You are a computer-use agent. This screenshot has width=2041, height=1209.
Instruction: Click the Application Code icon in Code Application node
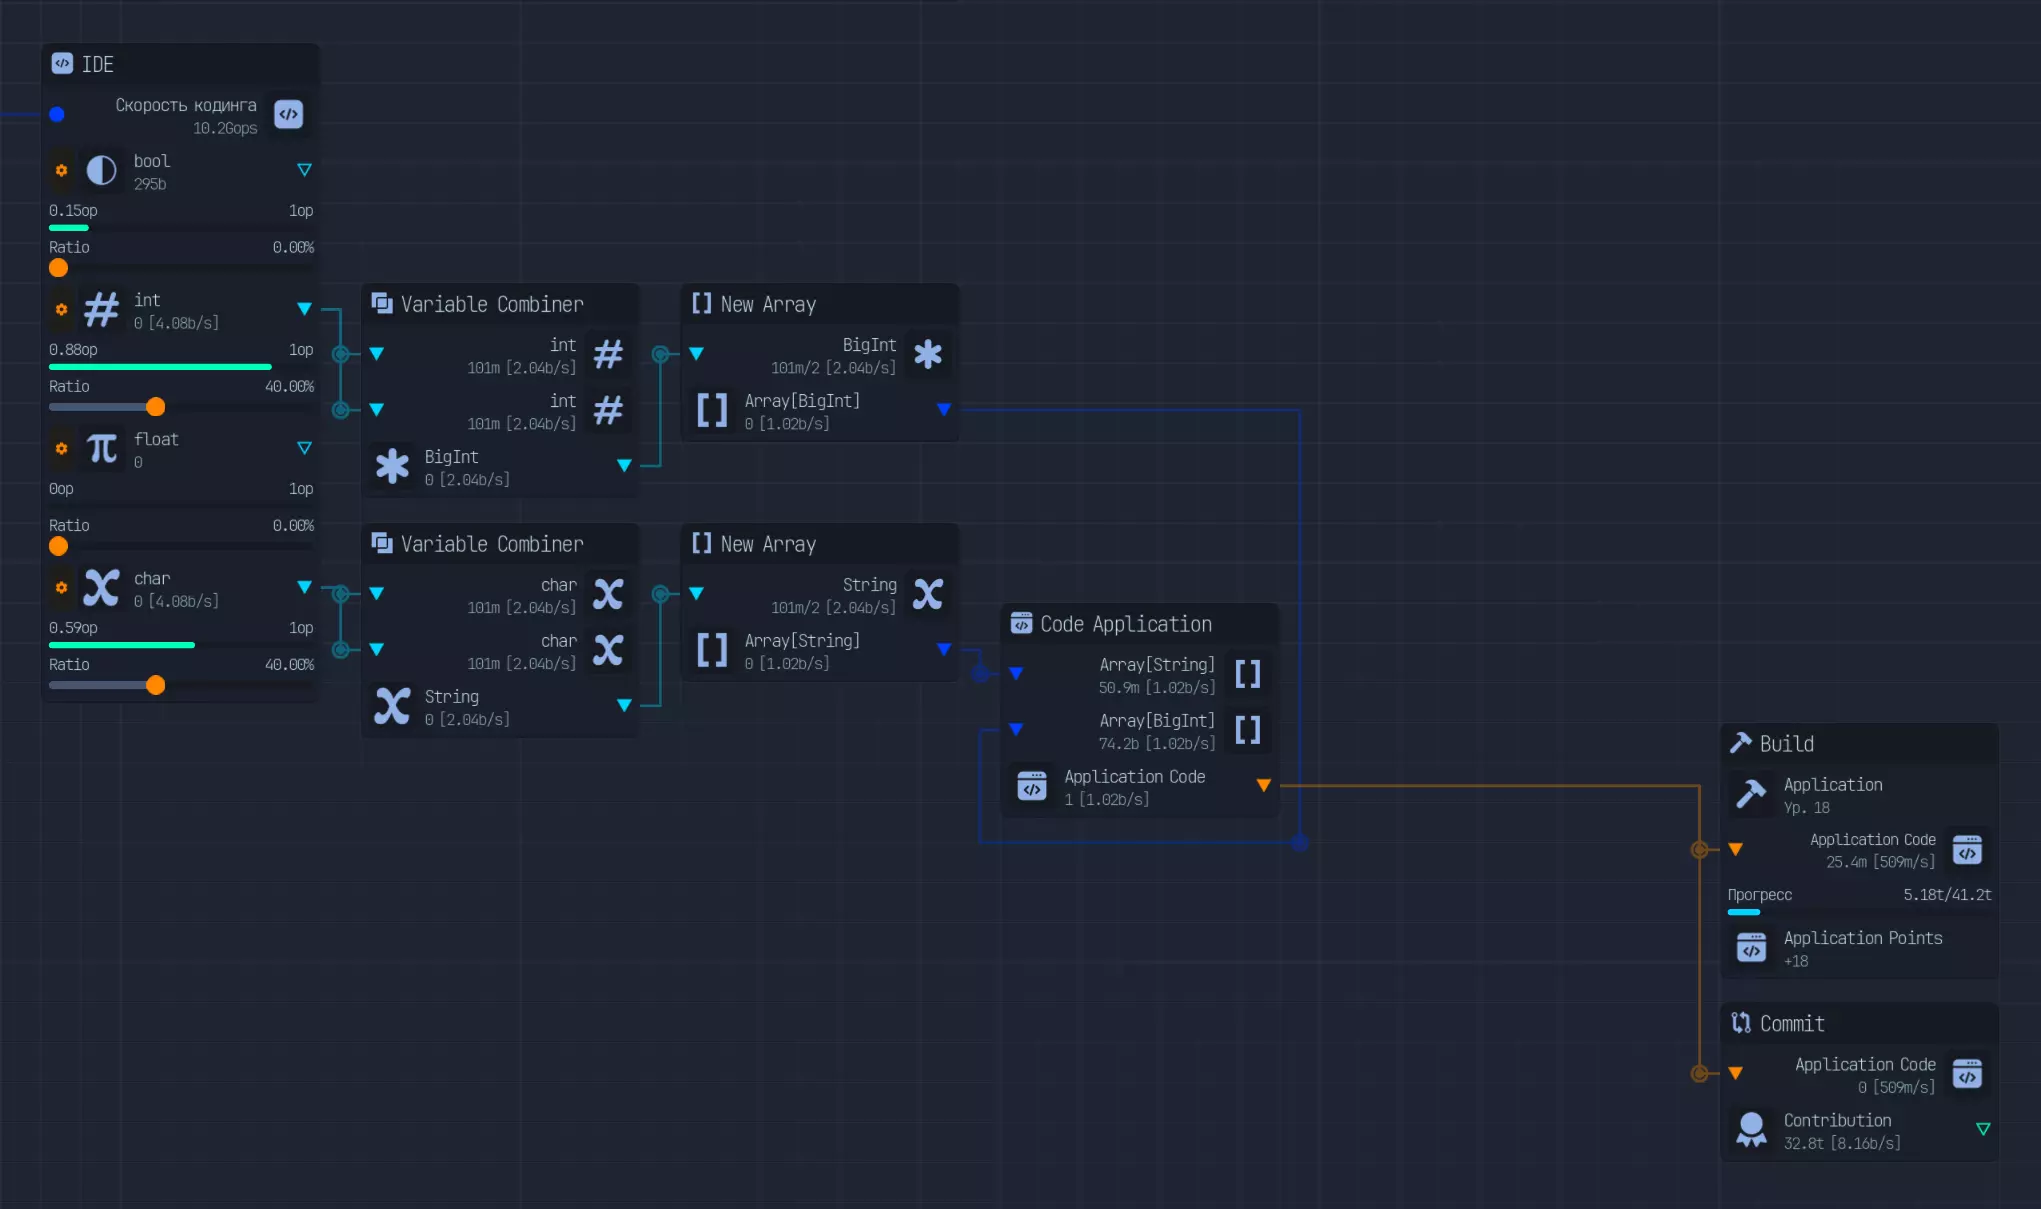pyautogui.click(x=1032, y=787)
